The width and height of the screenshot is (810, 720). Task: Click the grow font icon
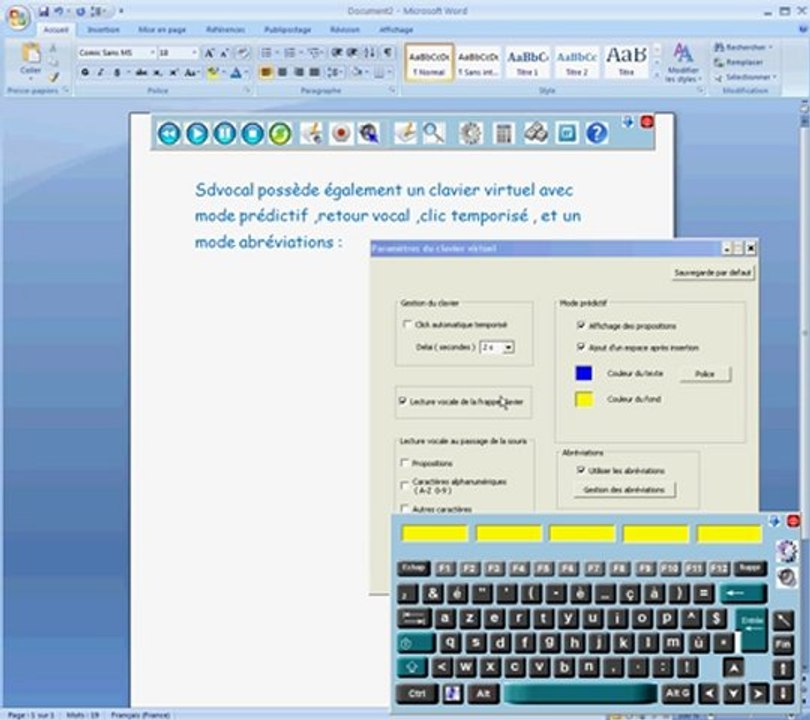tap(209, 53)
